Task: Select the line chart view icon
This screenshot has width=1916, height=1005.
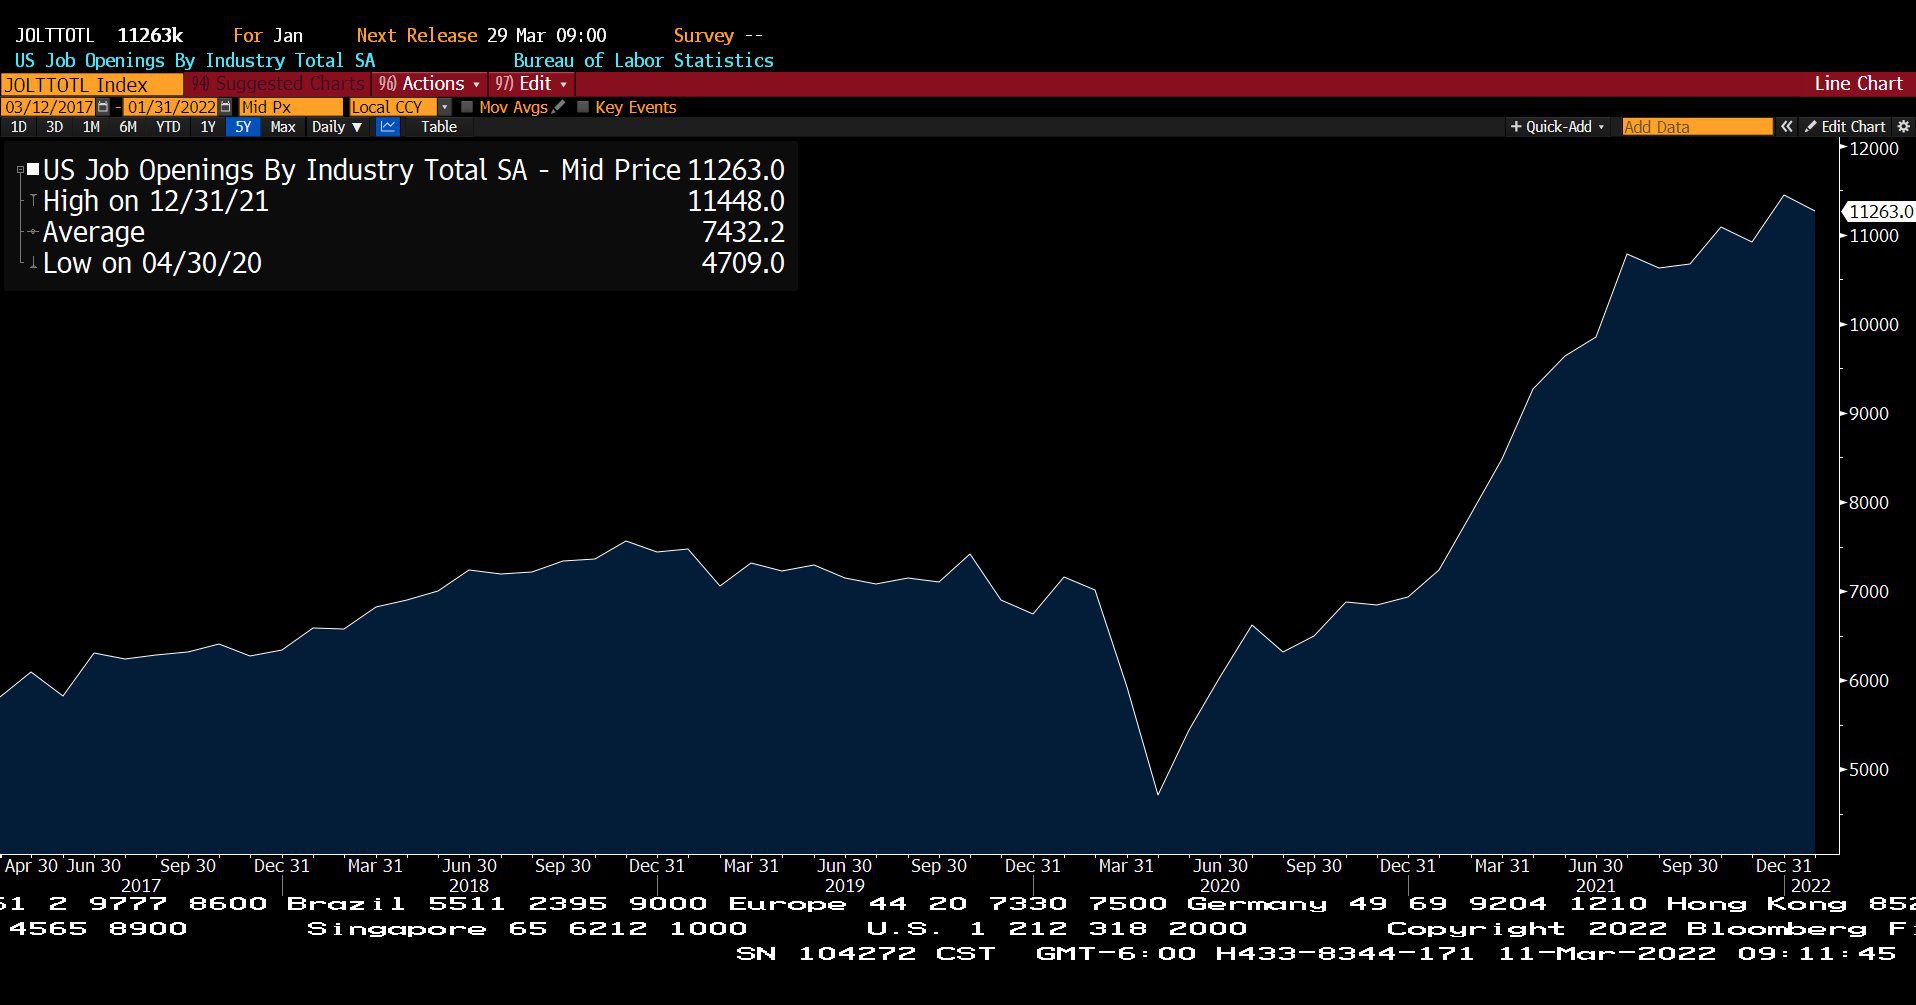Action: point(388,127)
